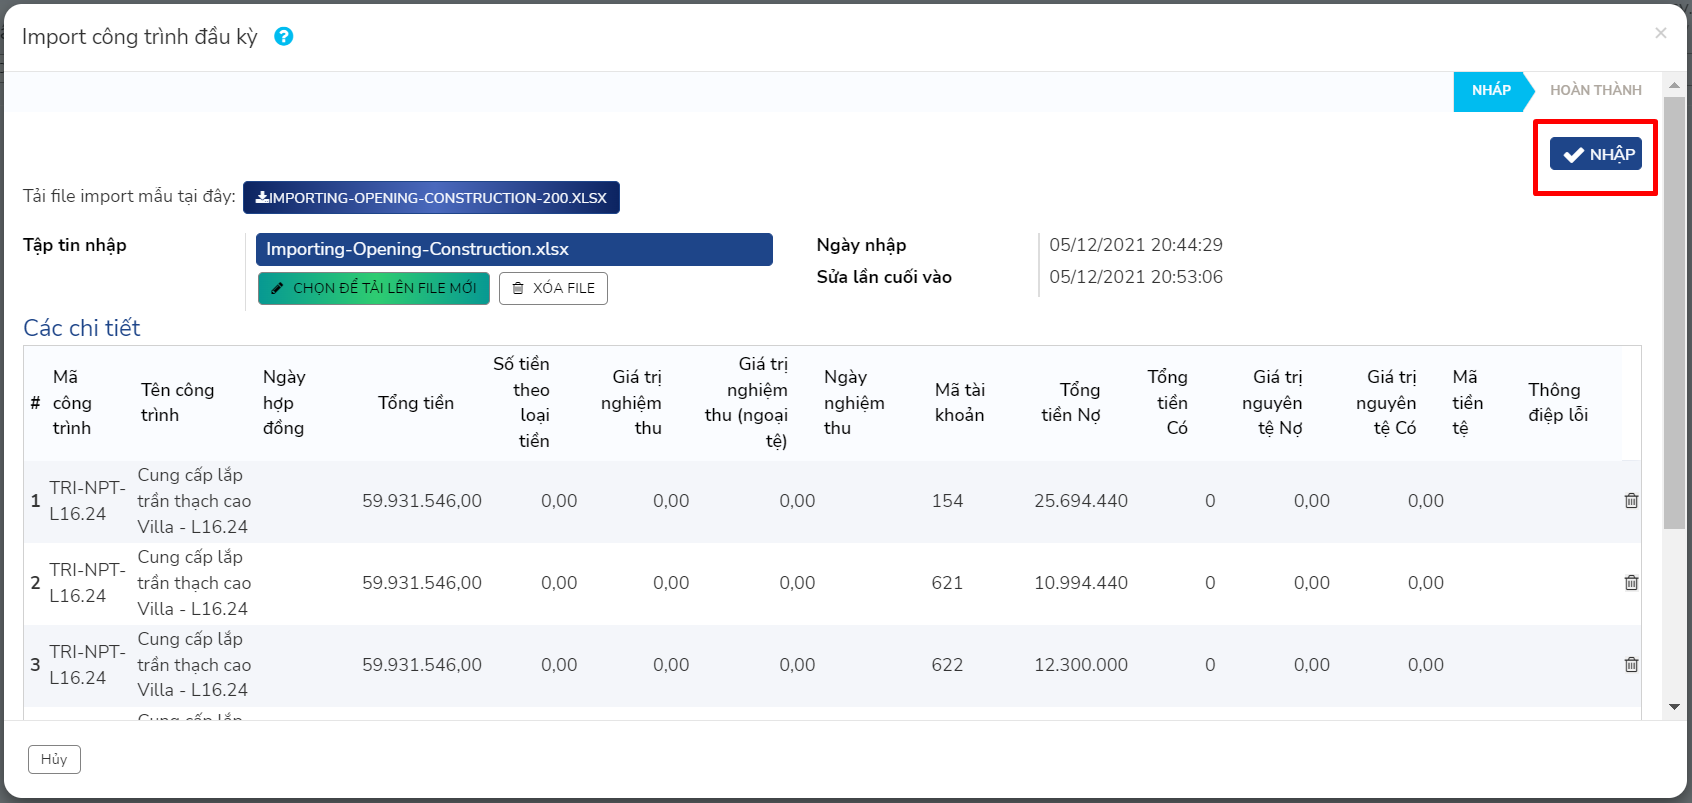Click the vertical scrollbar thumb
The width and height of the screenshot is (1692, 803).
click(x=1675, y=312)
